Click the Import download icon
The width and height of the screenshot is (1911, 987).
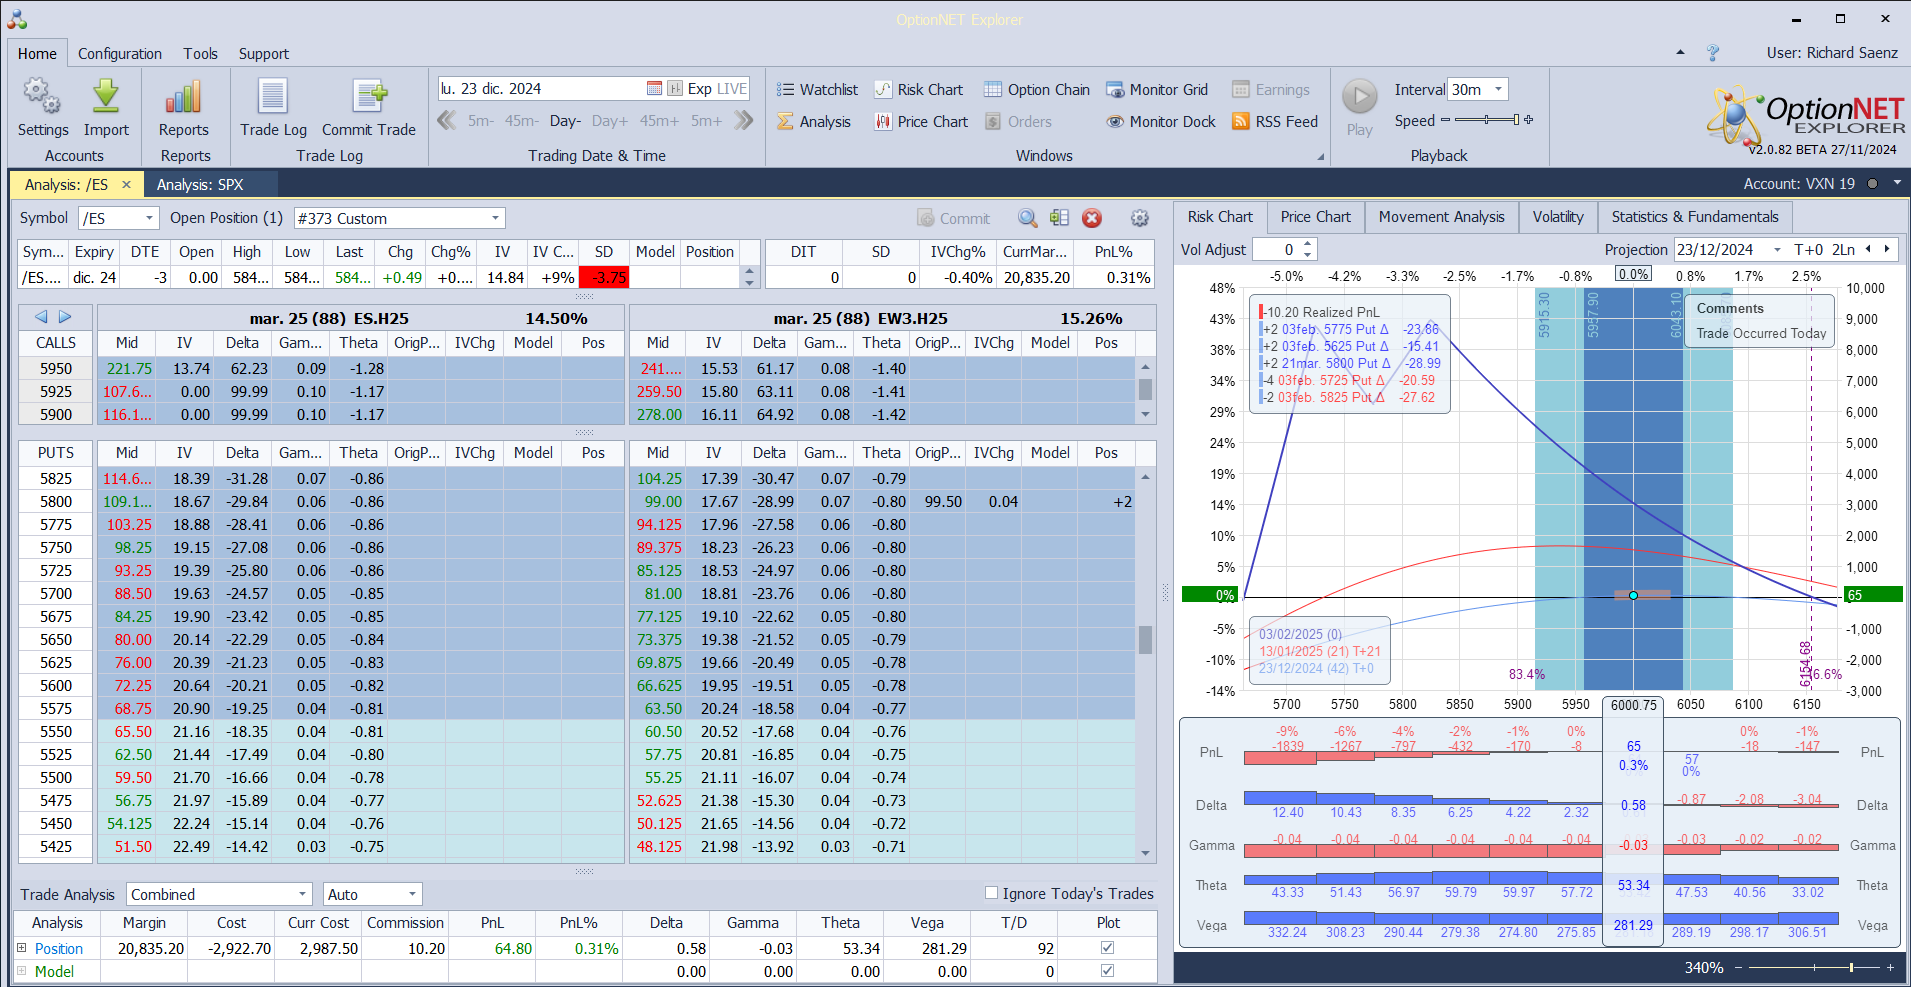pos(106,98)
